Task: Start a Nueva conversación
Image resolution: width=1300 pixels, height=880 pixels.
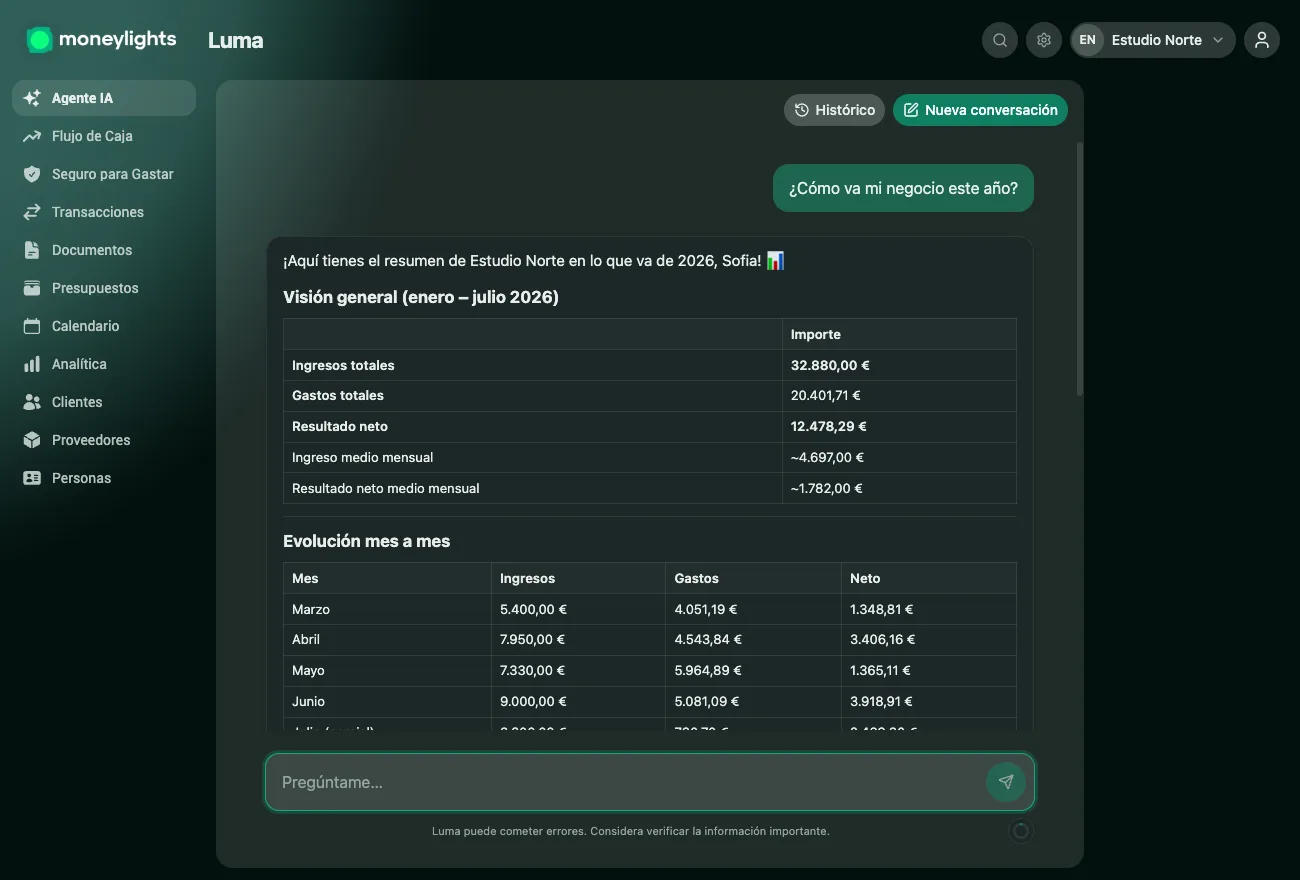Action: [x=980, y=110]
